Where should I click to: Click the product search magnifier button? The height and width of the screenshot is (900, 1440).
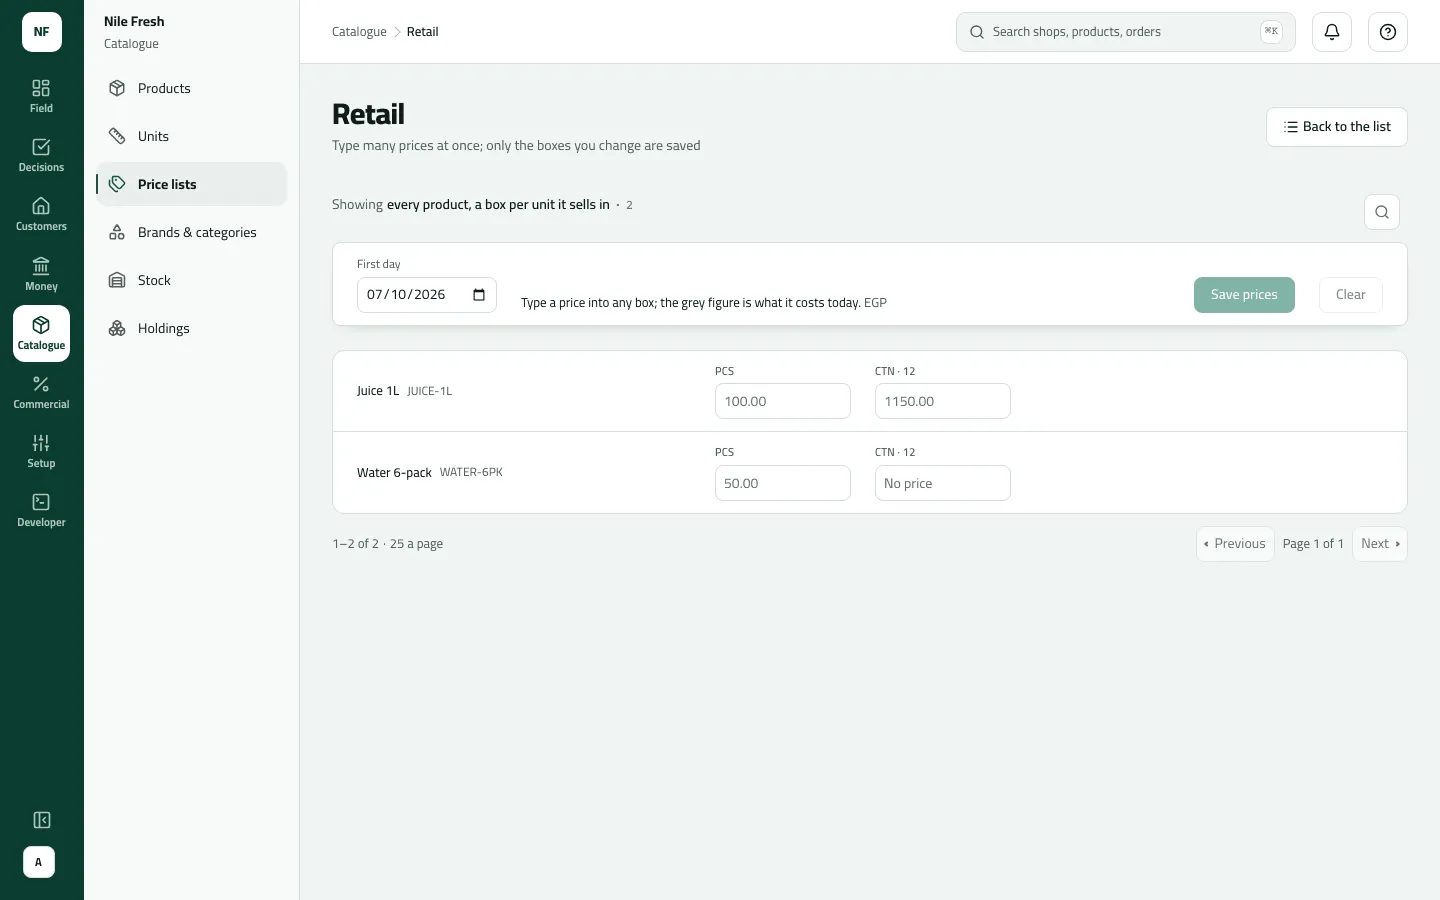click(1382, 212)
